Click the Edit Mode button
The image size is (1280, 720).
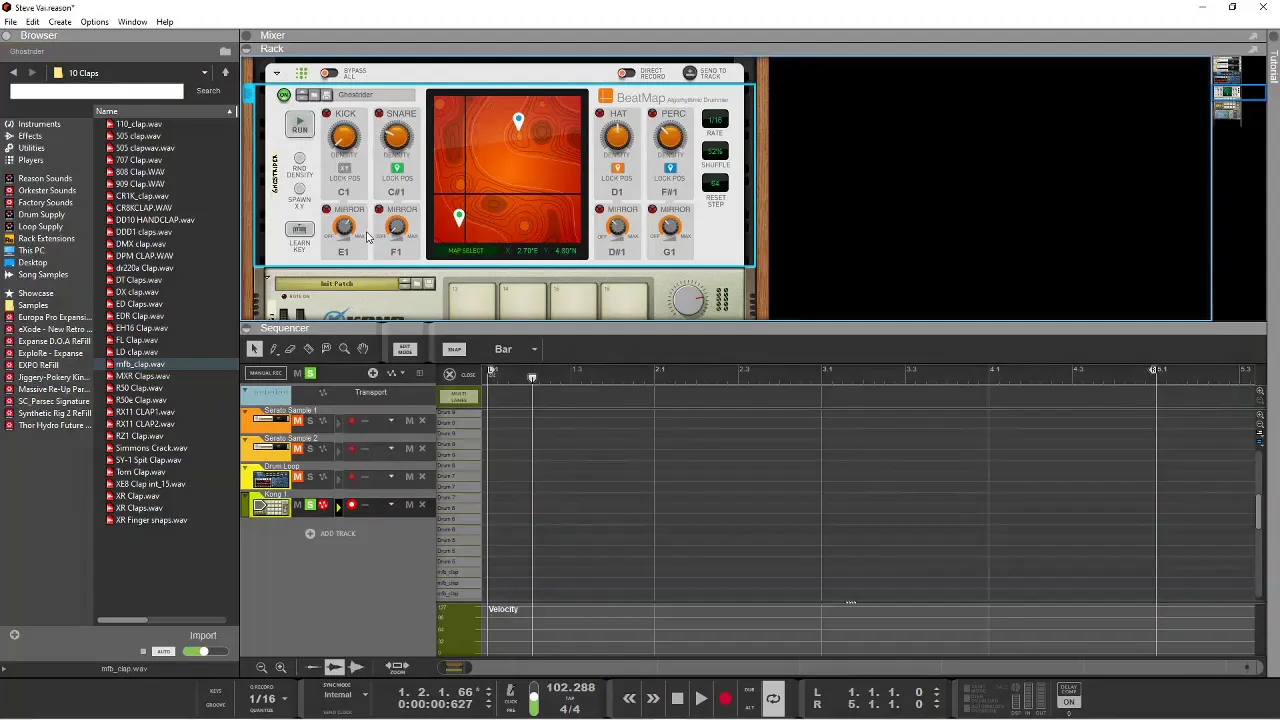click(x=405, y=349)
